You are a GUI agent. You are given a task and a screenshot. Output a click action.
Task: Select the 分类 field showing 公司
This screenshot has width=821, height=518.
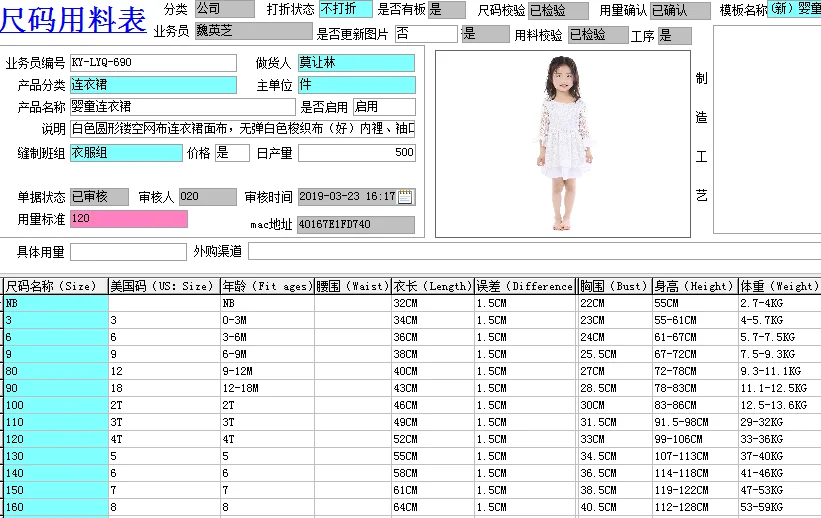(x=225, y=9)
